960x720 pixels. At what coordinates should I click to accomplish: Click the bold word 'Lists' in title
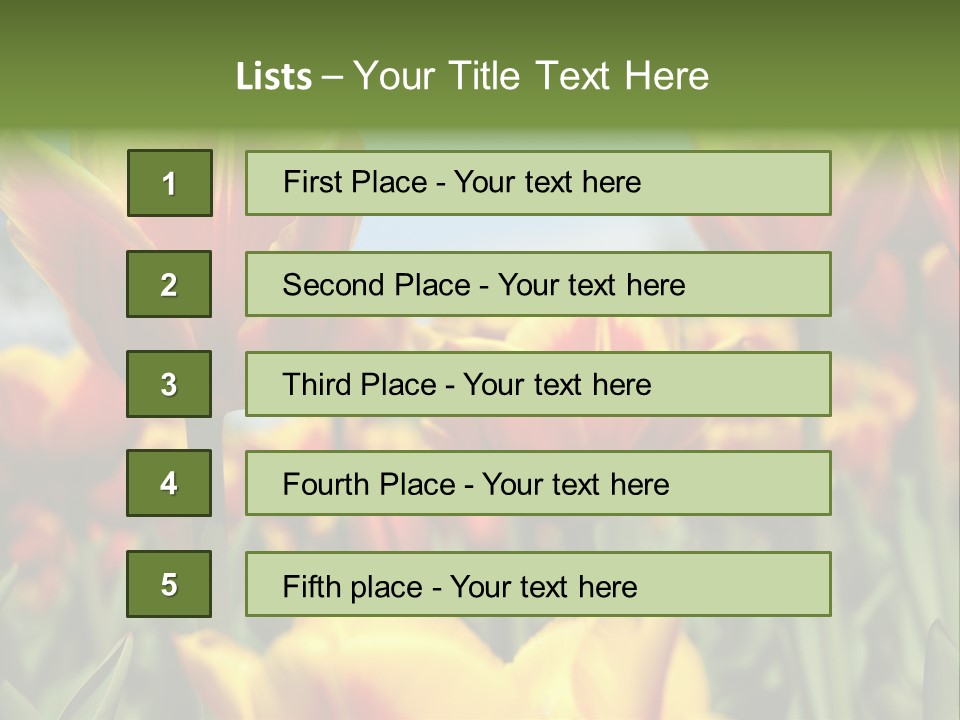click(274, 77)
